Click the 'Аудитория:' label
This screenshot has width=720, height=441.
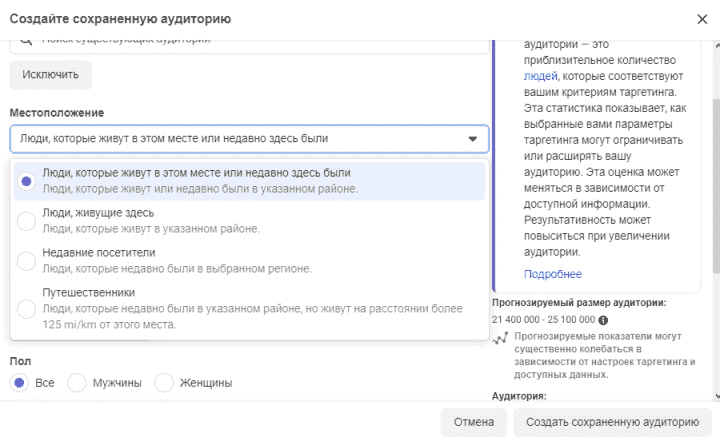point(519,396)
